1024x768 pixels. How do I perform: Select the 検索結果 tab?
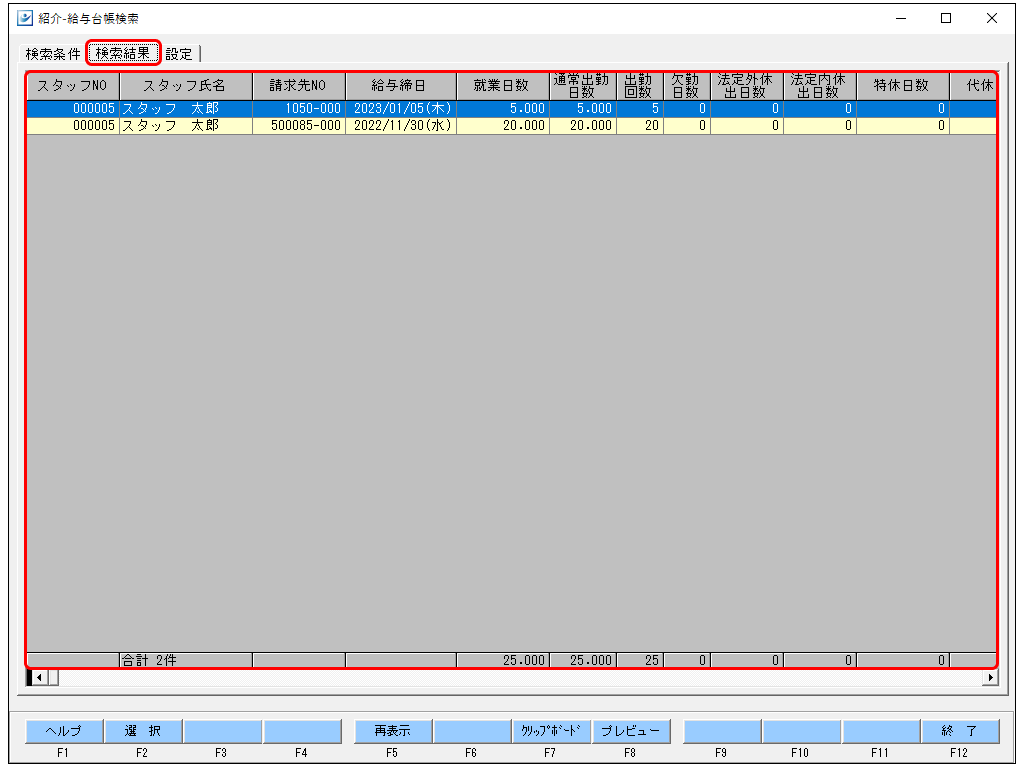[123, 53]
